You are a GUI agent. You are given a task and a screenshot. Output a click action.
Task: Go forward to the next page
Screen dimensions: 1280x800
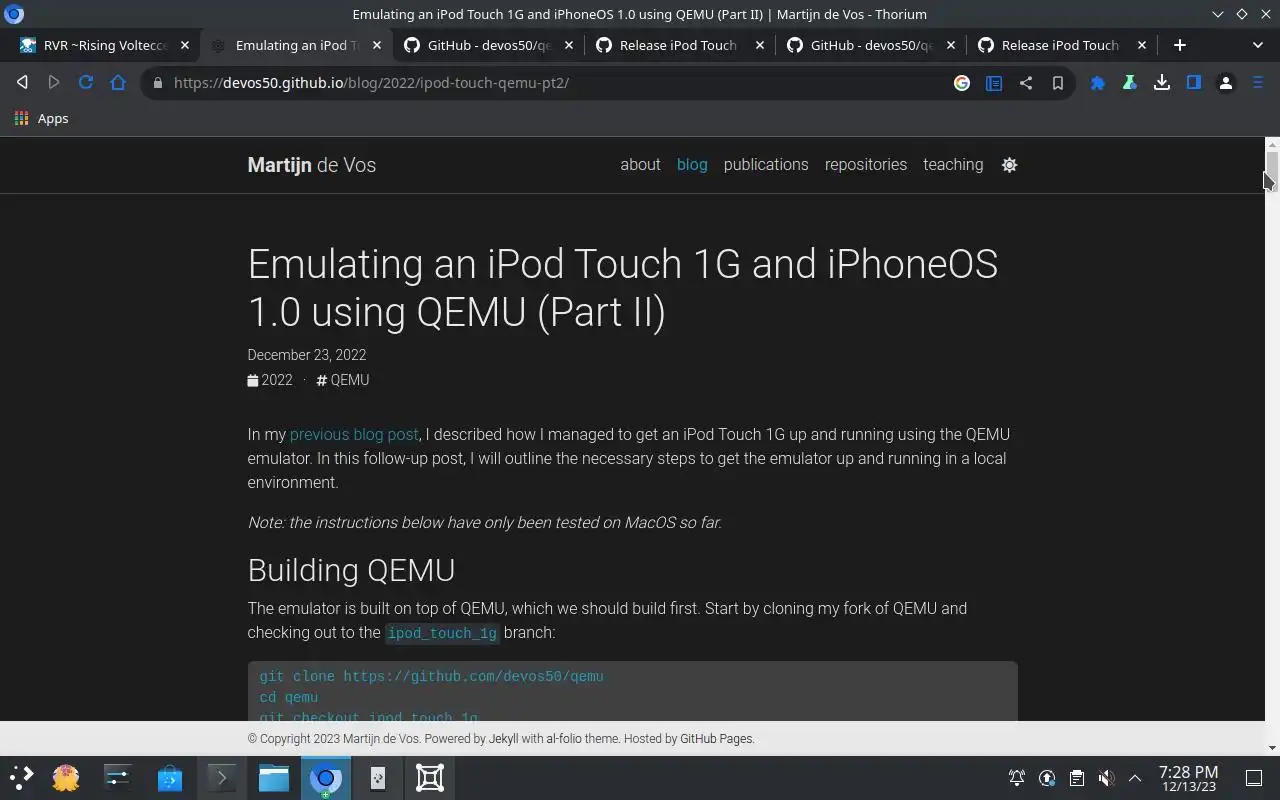54,83
